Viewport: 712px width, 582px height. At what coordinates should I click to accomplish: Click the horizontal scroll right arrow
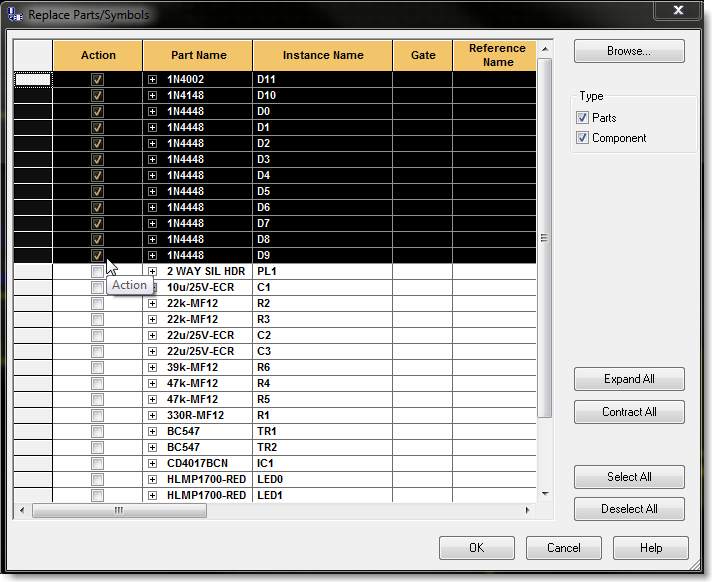(527, 510)
